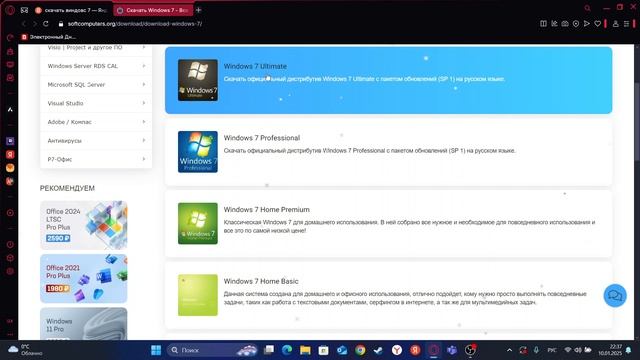Expand the Р7-Офис category arrow
Image resolution: width=640 pixels, height=360 pixels.
point(144,159)
